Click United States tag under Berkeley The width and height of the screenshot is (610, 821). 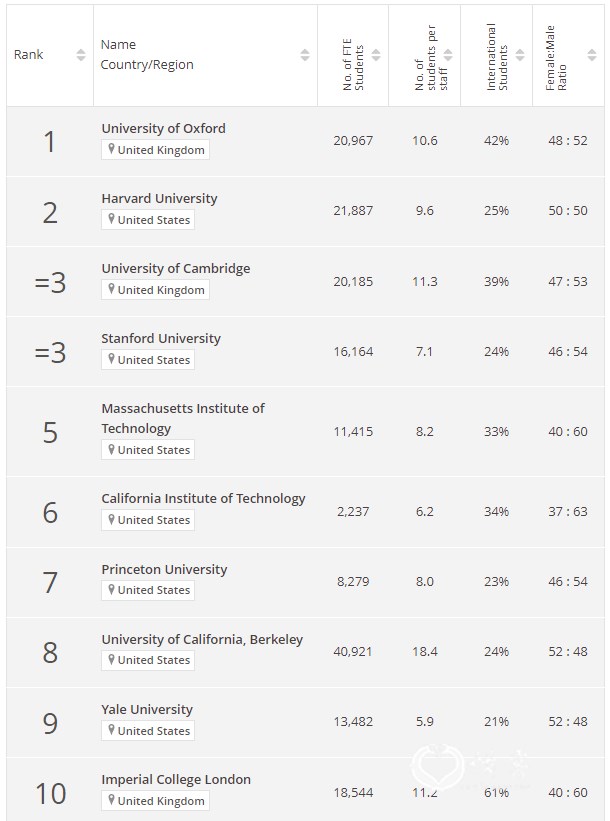(148, 660)
